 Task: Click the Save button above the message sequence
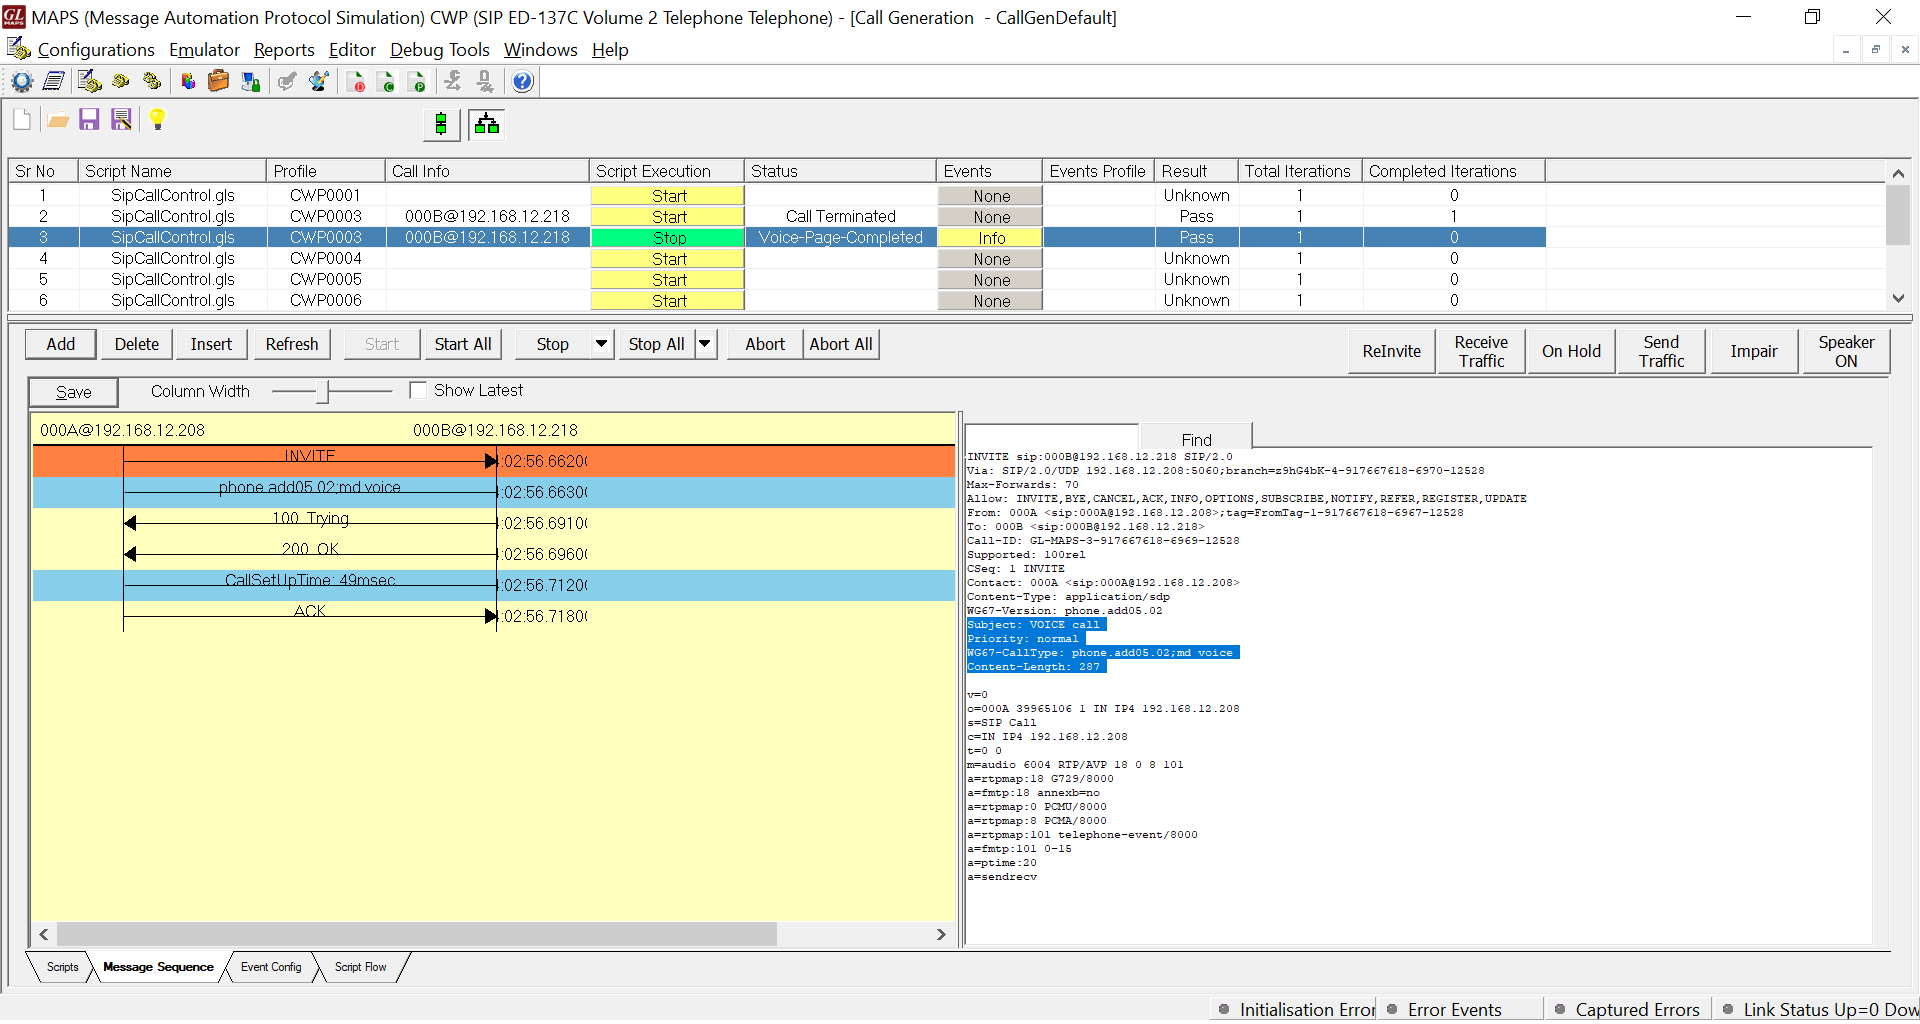point(73,392)
